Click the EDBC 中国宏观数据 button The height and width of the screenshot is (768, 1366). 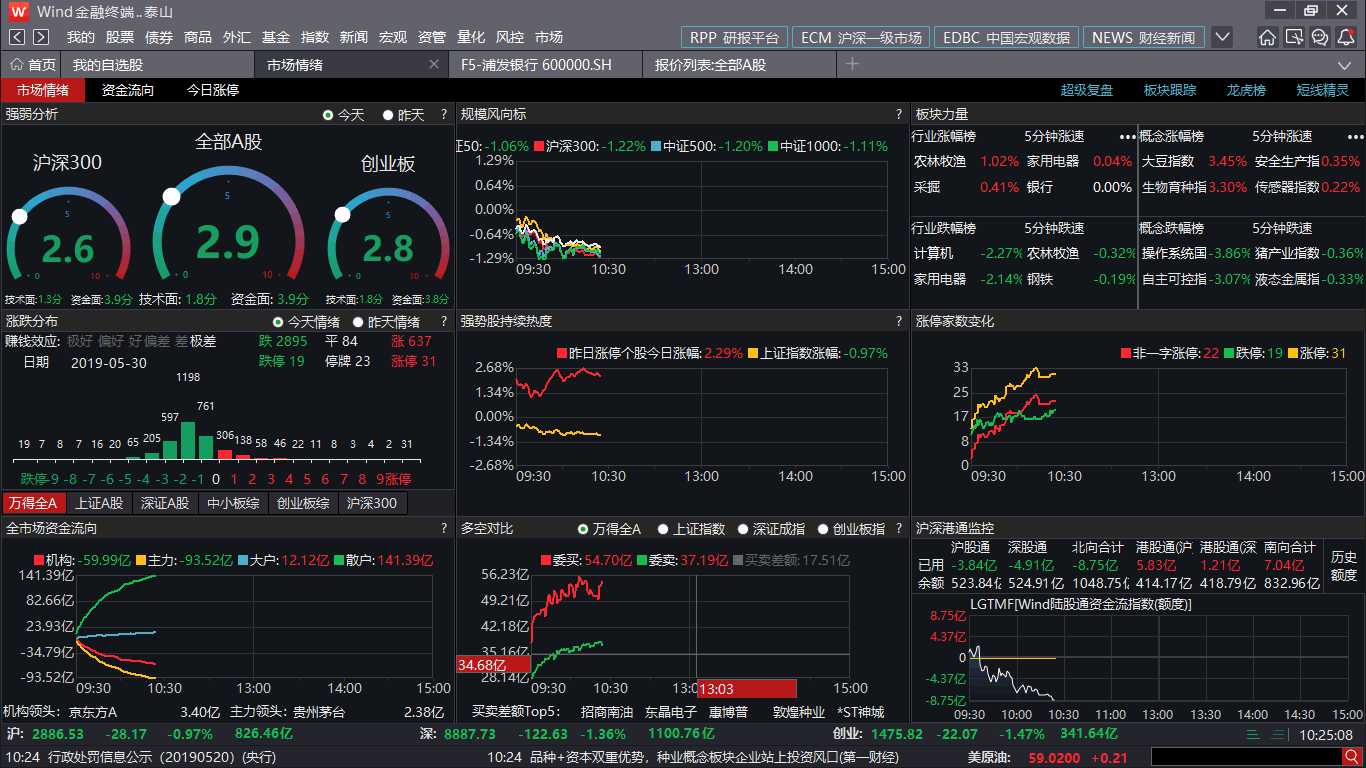[1006, 37]
